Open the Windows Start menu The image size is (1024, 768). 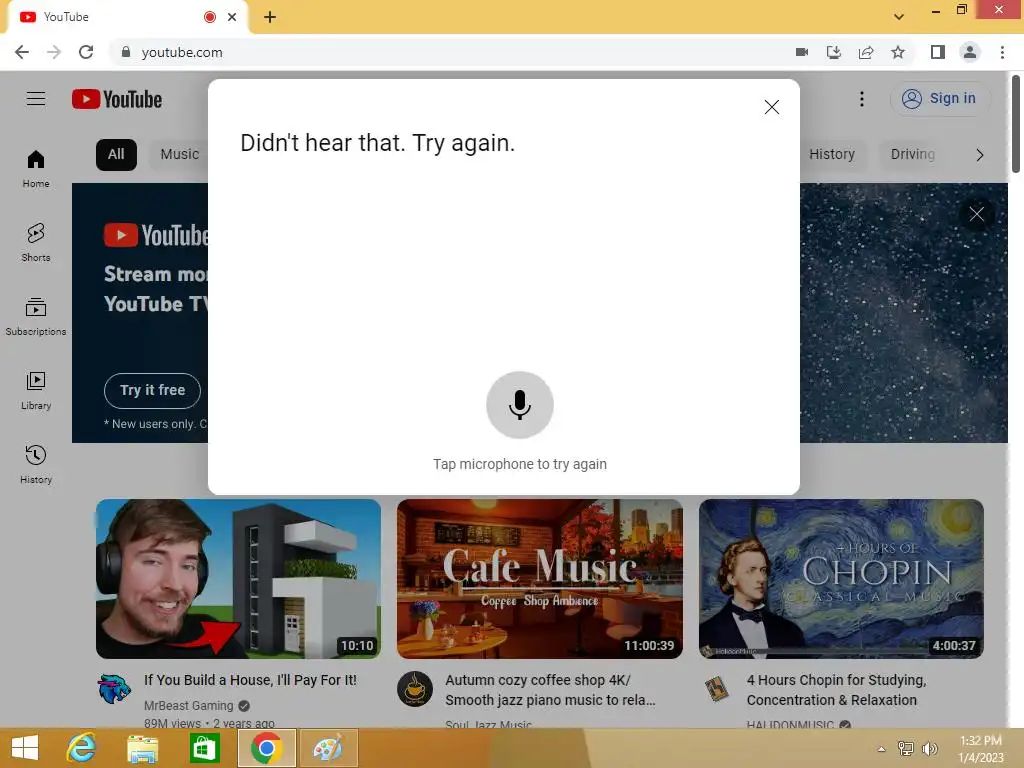point(25,748)
